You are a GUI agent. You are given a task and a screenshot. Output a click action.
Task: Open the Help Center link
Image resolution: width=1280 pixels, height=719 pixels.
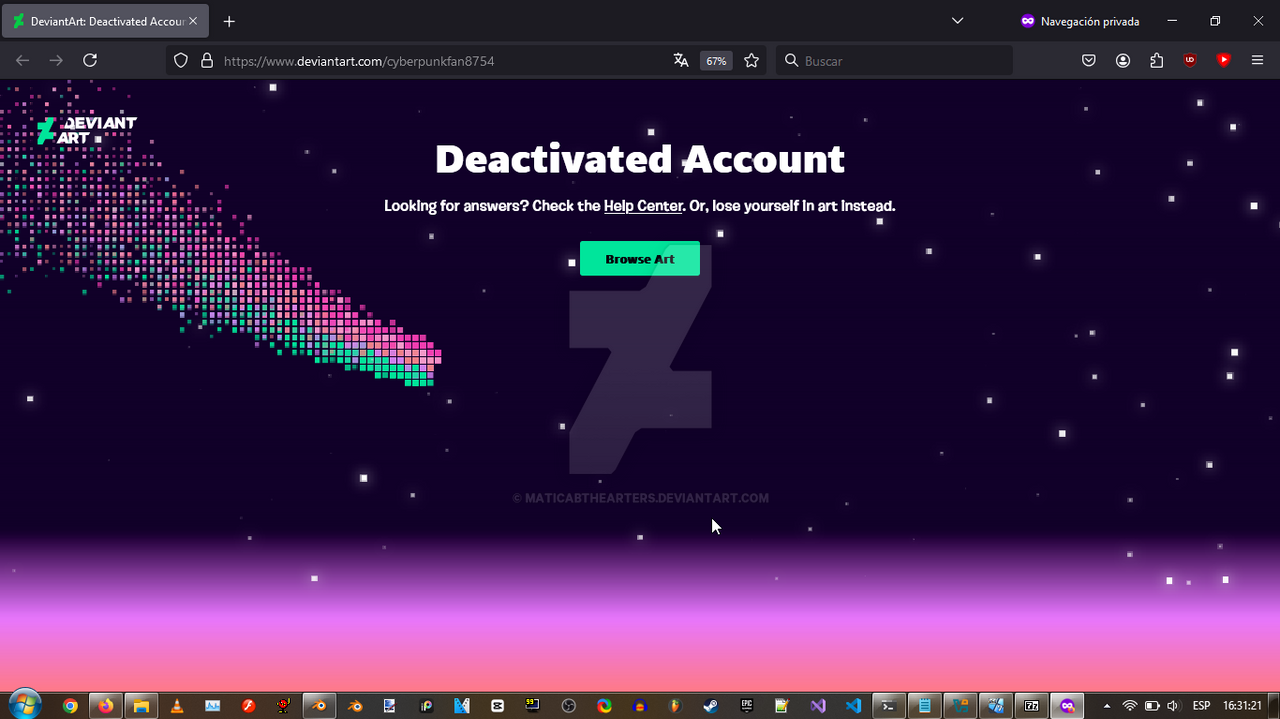point(643,206)
